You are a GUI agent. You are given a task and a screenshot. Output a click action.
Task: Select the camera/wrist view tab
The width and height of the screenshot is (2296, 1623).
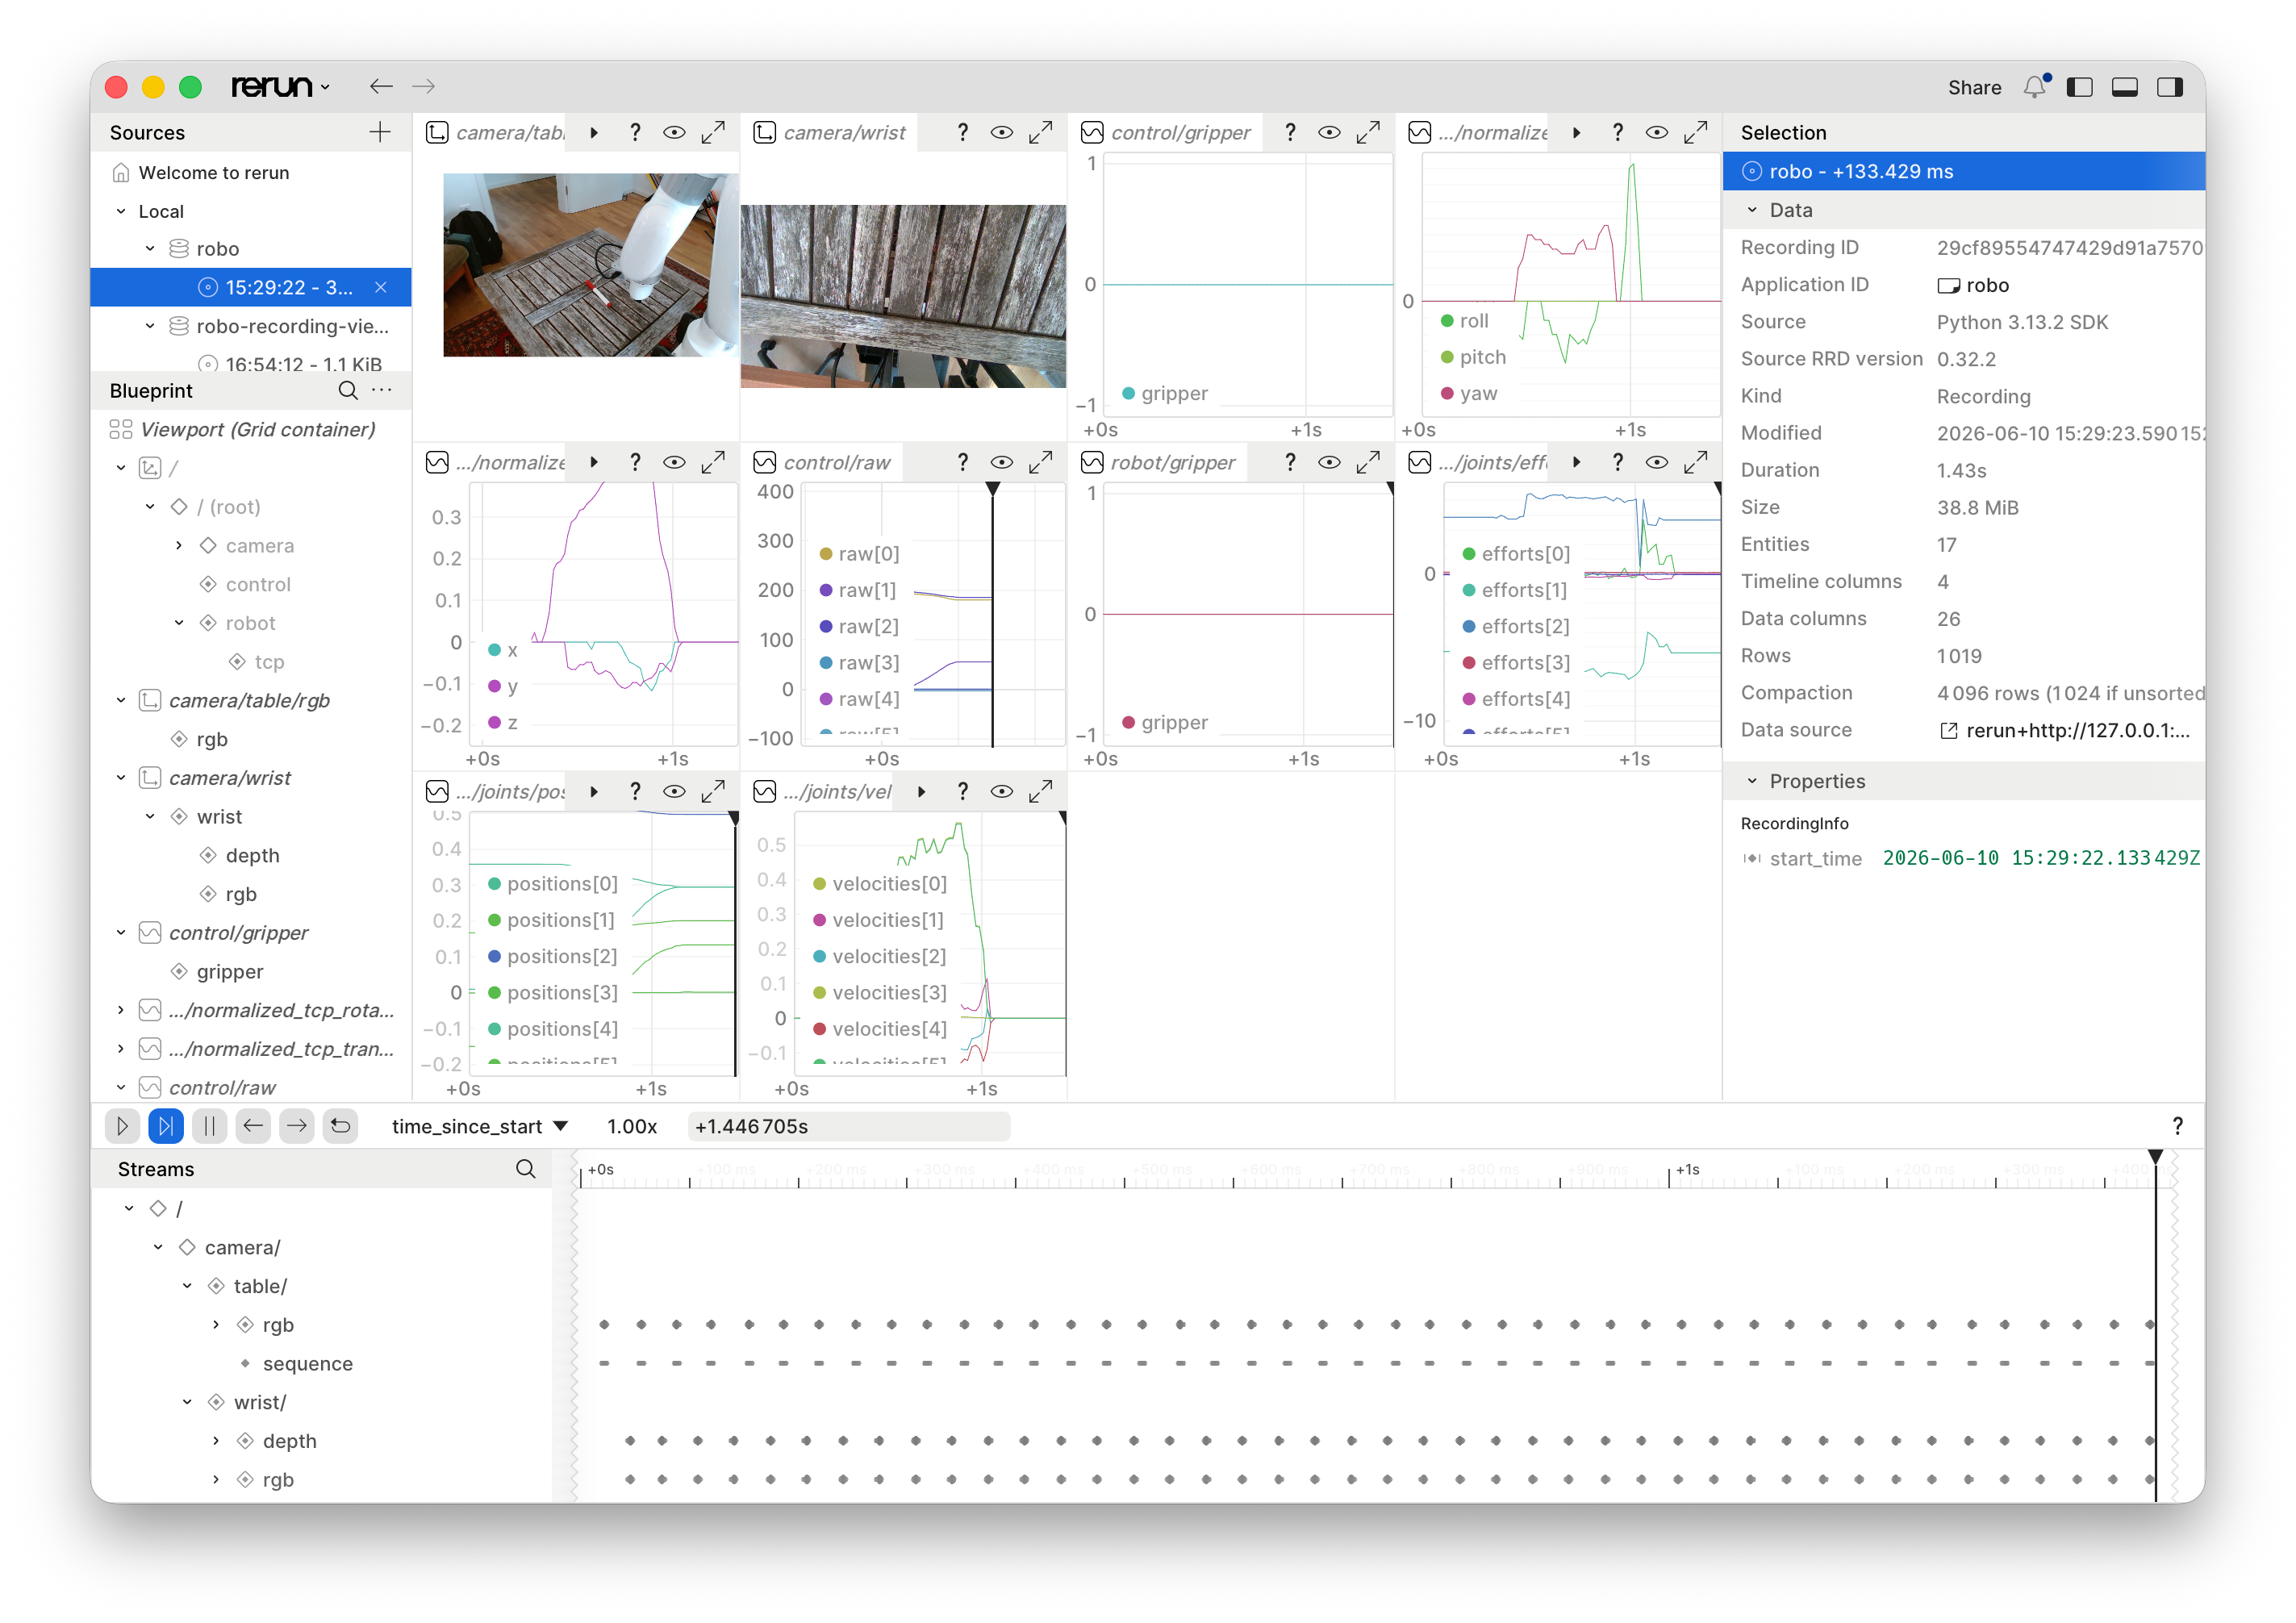click(x=830, y=132)
